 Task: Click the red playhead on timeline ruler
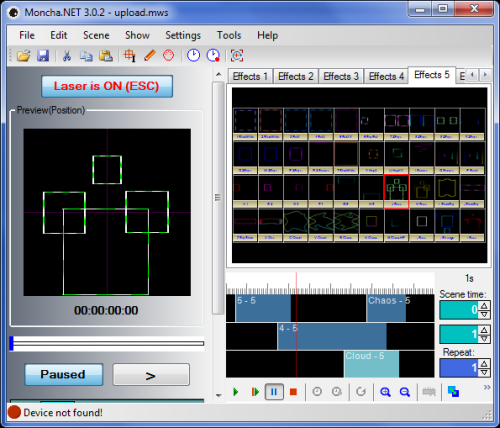click(x=296, y=283)
